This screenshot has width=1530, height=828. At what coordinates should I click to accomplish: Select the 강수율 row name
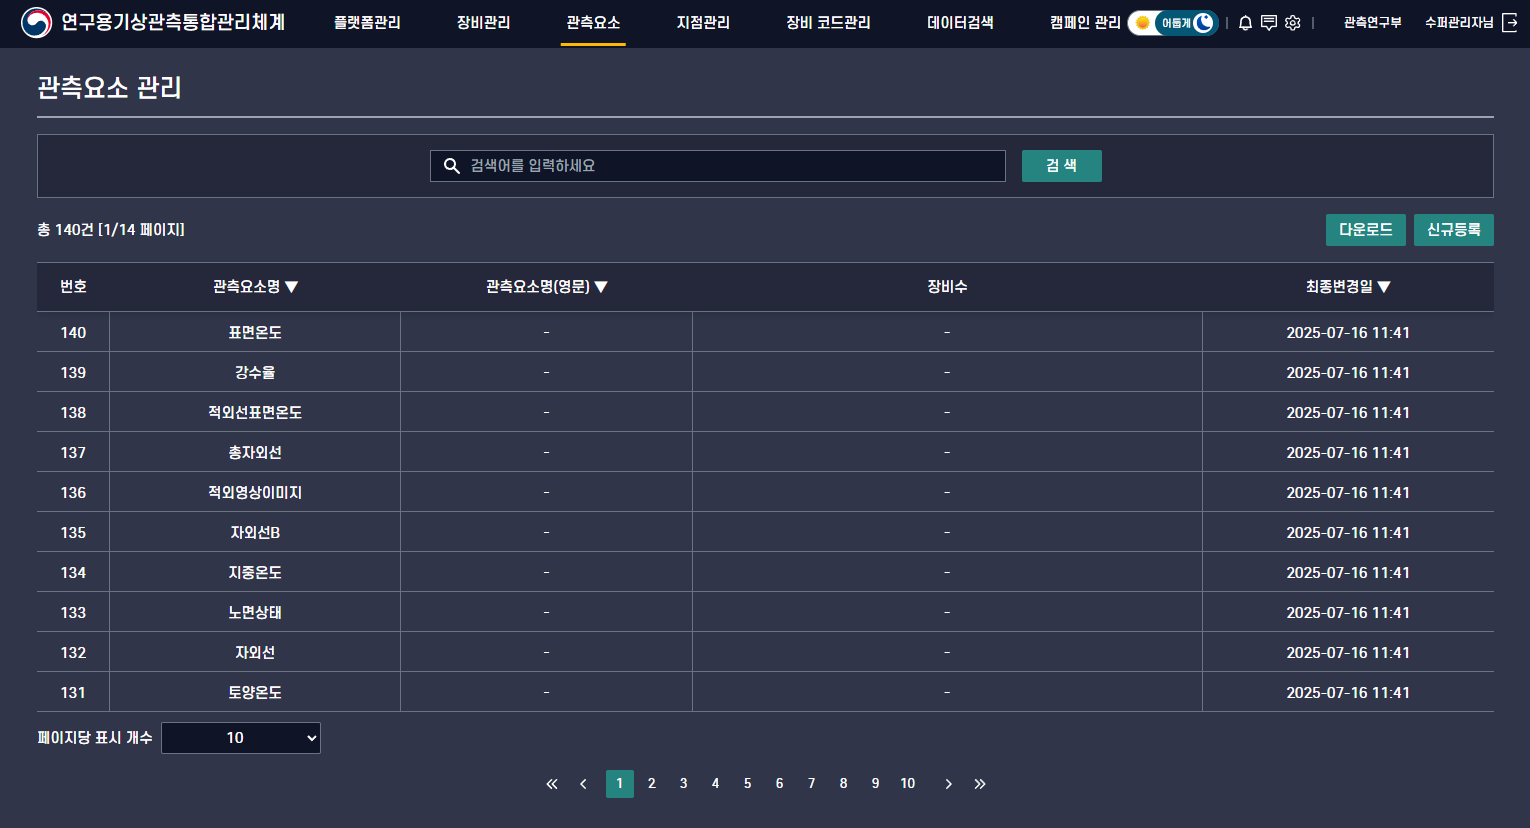coord(255,372)
